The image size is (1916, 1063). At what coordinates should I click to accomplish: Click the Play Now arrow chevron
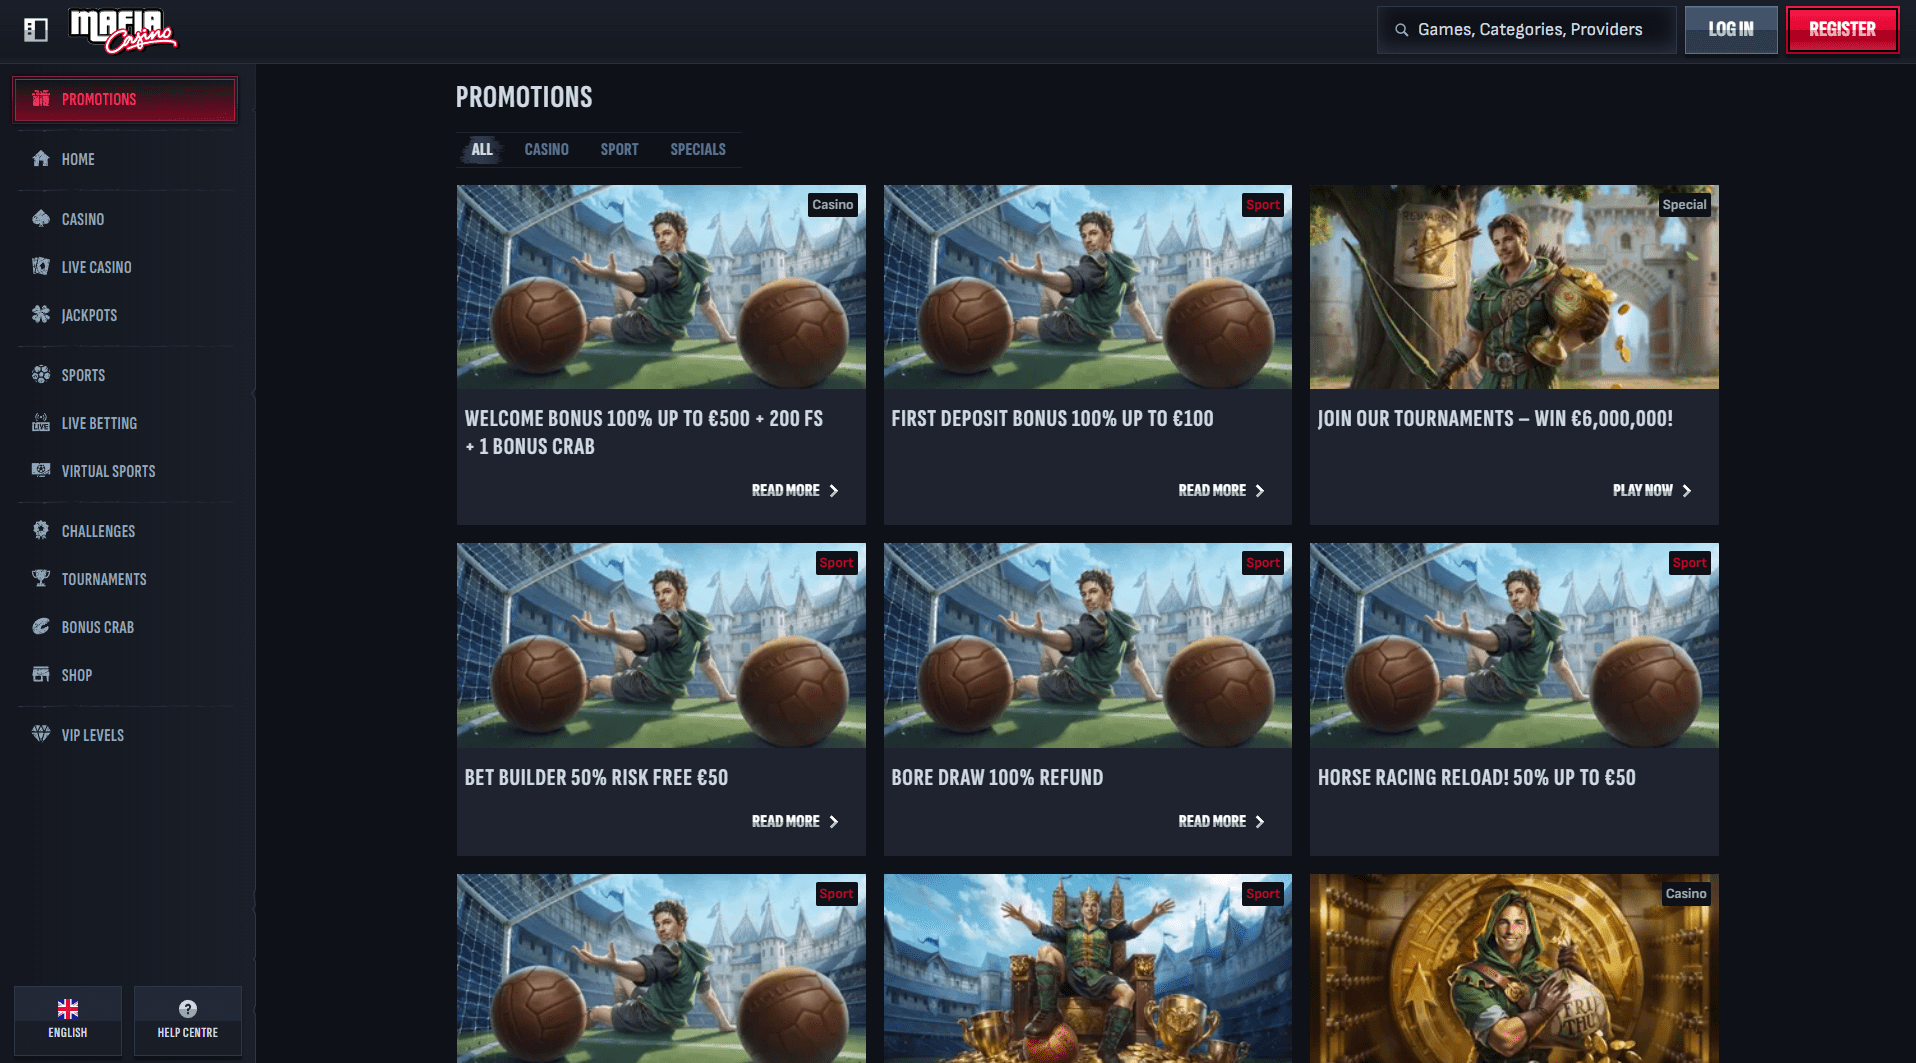(x=1687, y=490)
